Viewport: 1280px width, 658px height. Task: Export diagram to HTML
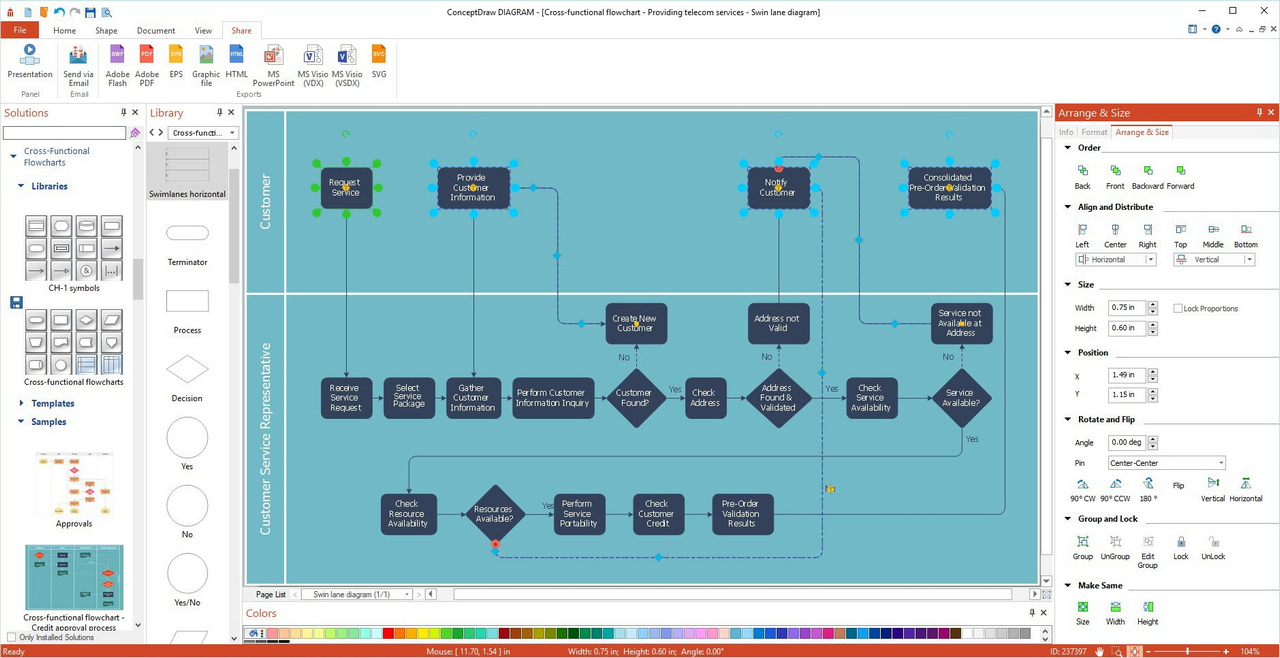[237, 62]
